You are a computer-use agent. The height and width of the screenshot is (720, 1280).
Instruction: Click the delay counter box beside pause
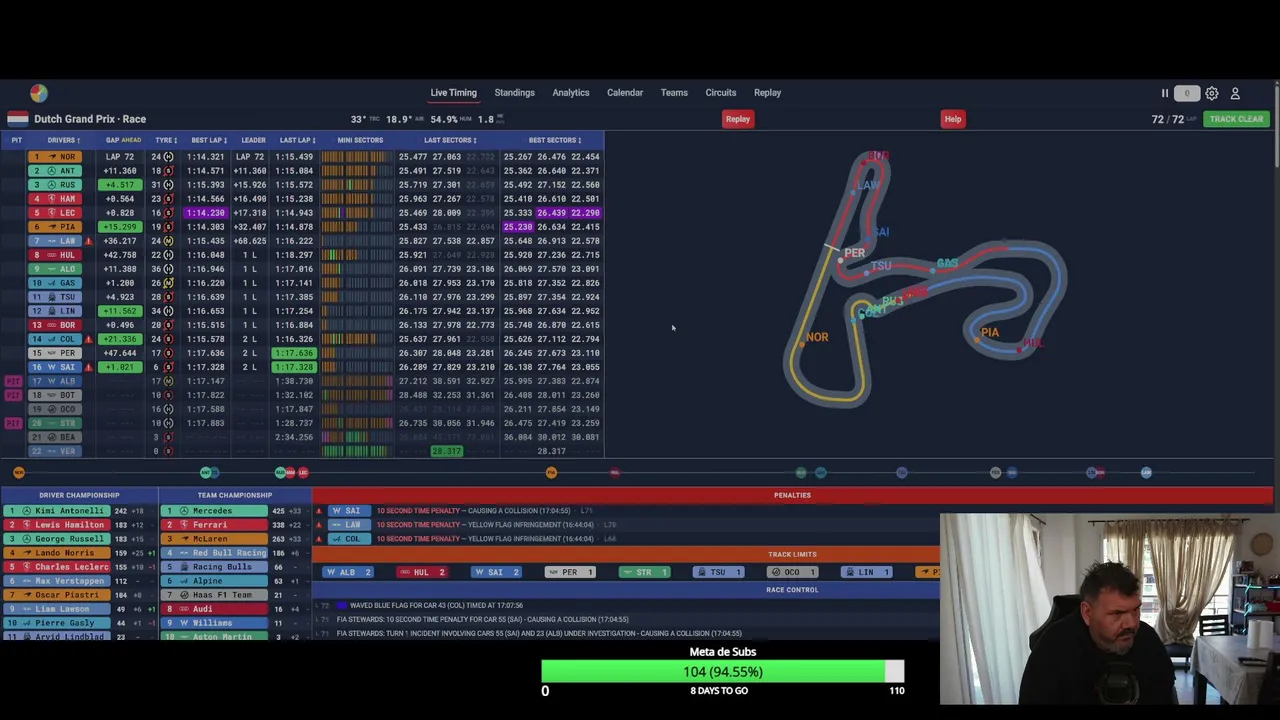pos(1187,93)
